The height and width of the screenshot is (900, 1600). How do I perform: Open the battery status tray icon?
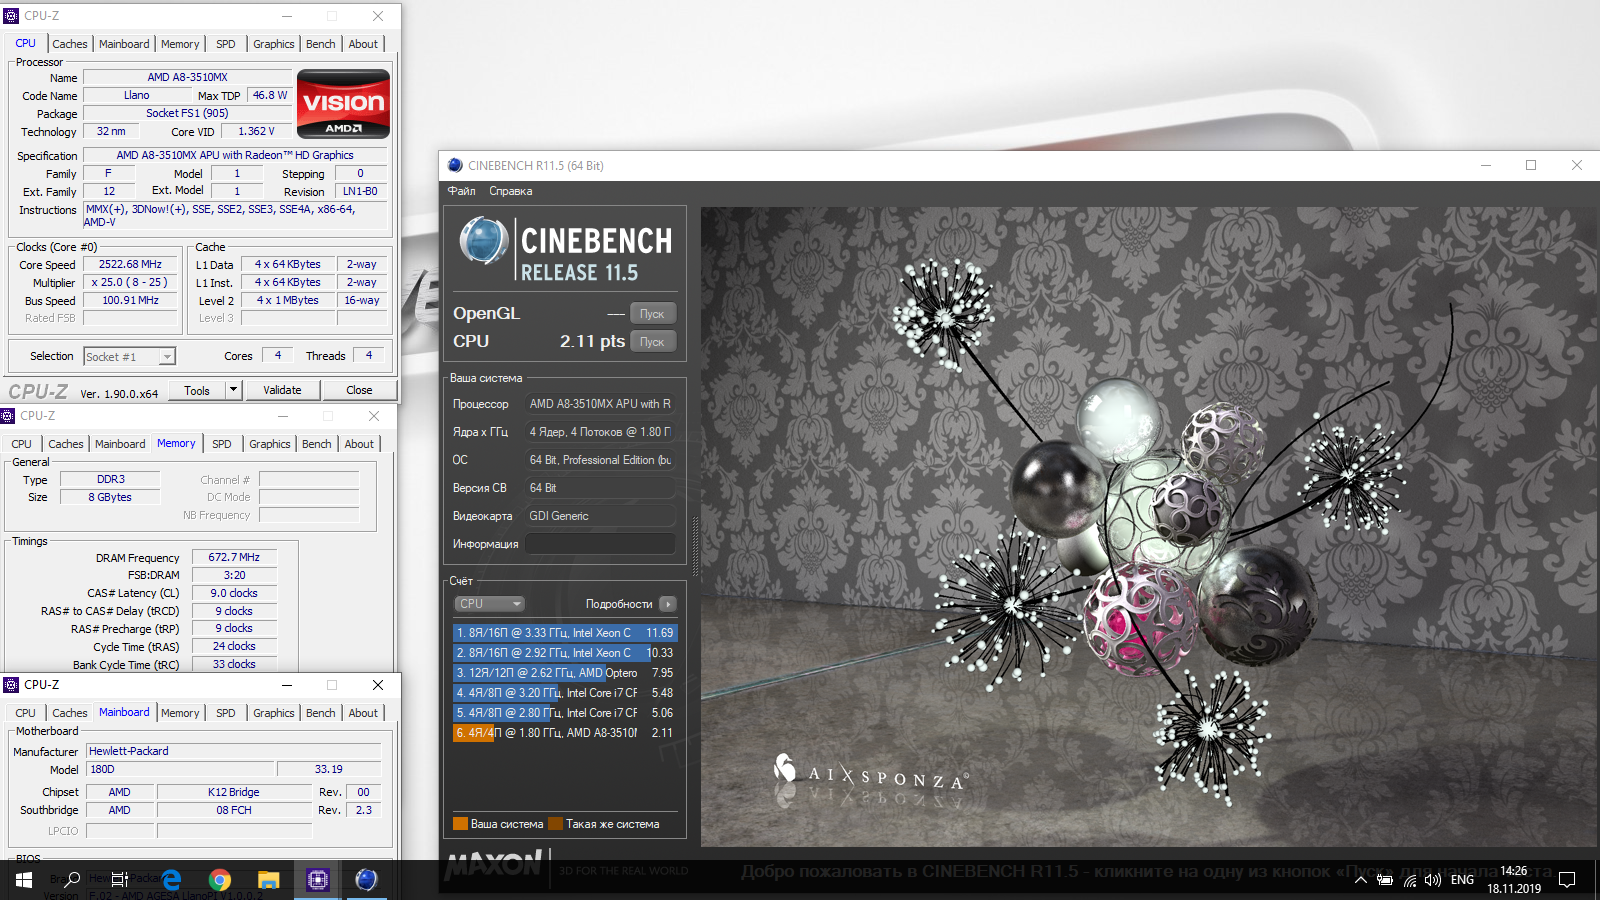click(x=1385, y=880)
